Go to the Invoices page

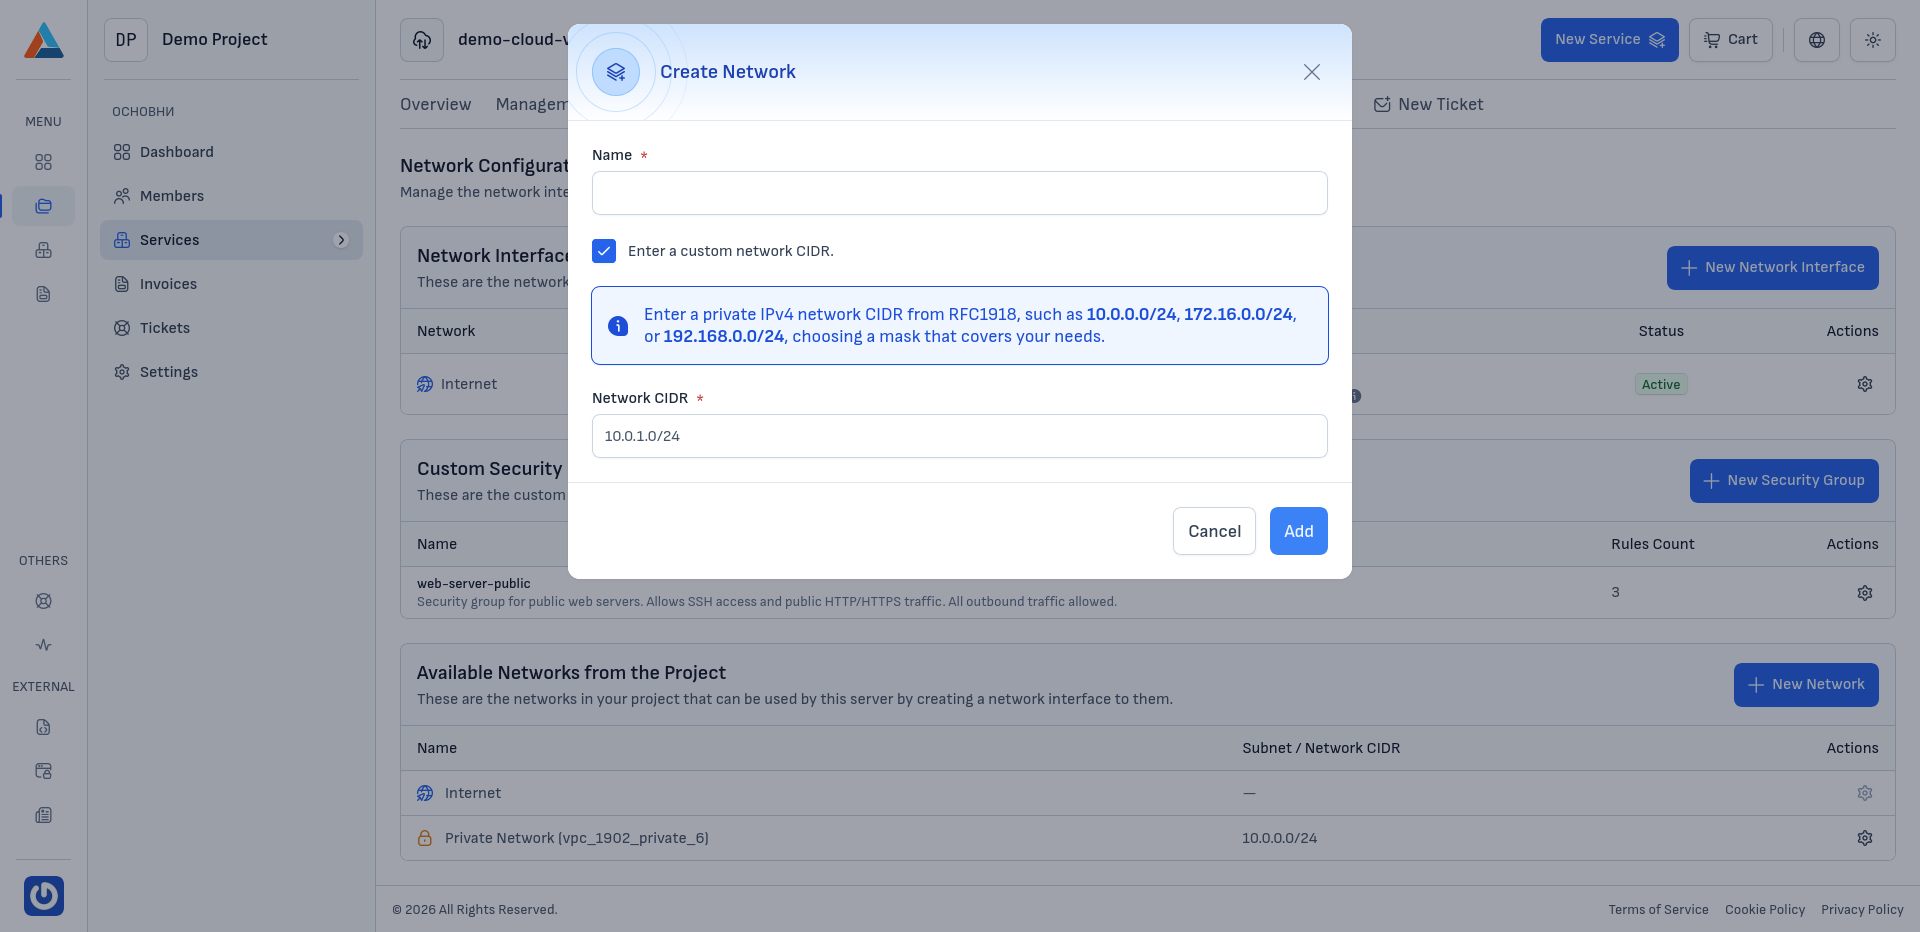(168, 284)
